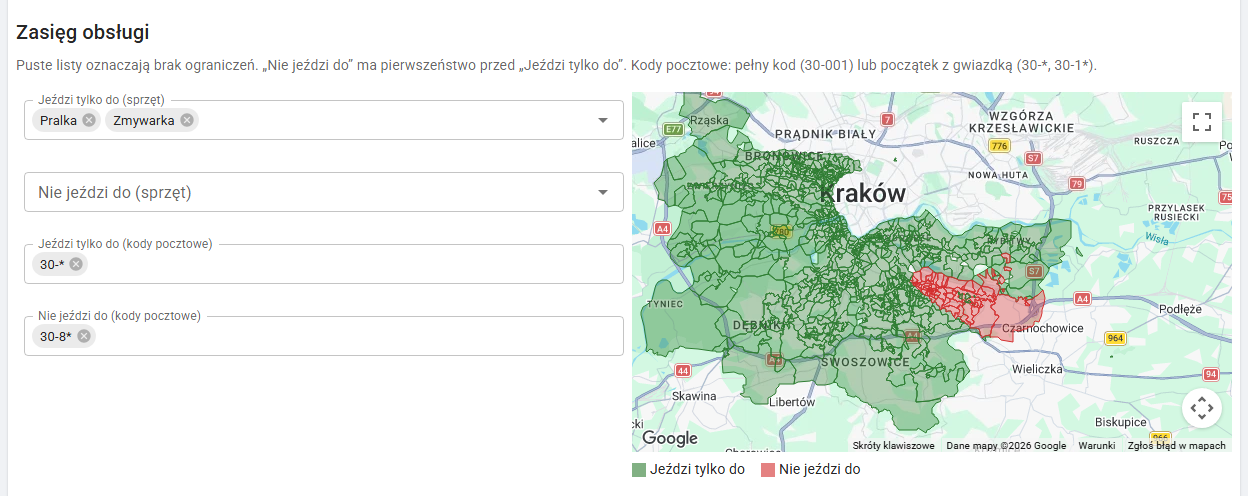The height and width of the screenshot is (496, 1248).
Task: Expand the Jeździ tylko do (sprzęt) dropdown
Action: 603,120
